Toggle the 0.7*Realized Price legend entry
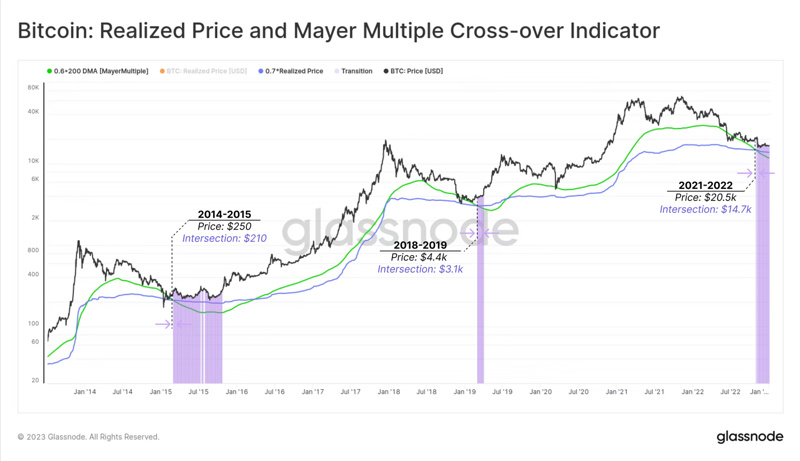The width and height of the screenshot is (800, 461). point(291,71)
